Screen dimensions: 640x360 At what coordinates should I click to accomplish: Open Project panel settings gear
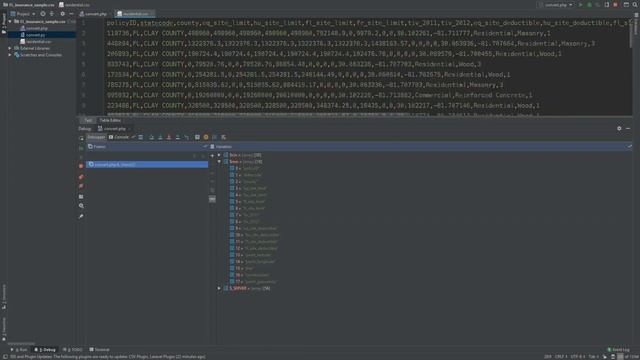click(x=62, y=14)
